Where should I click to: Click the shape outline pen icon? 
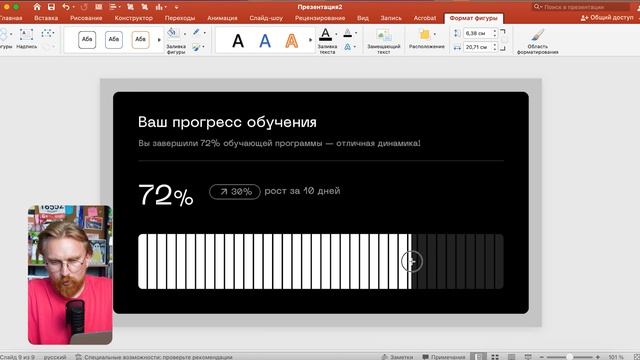point(196,32)
